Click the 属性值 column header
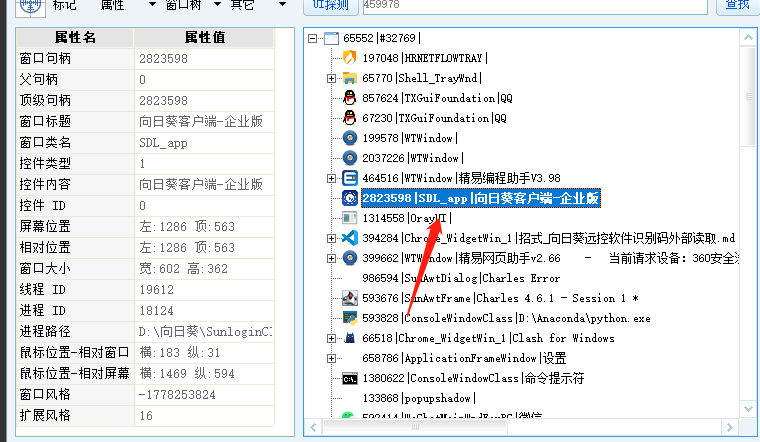 tap(205, 37)
